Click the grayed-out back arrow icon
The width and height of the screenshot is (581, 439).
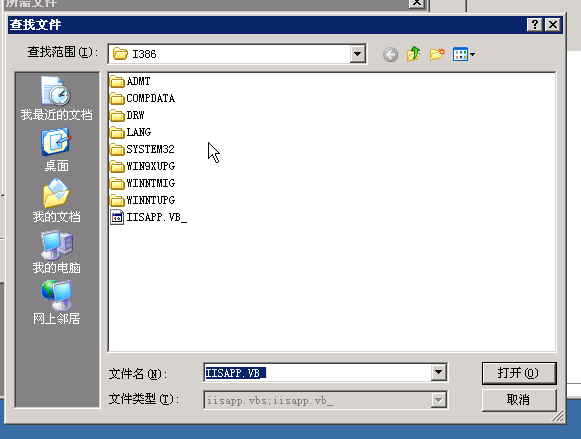[390, 55]
